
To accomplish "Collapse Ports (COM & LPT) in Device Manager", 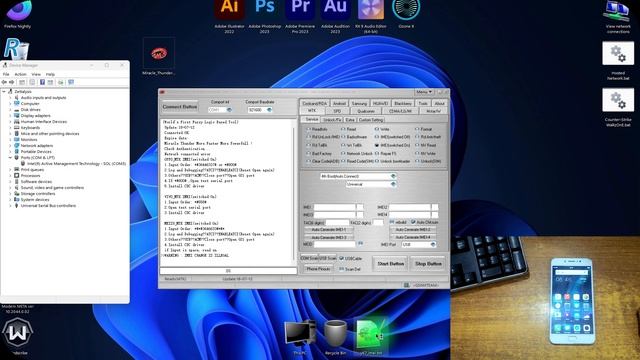I will coord(10,158).
